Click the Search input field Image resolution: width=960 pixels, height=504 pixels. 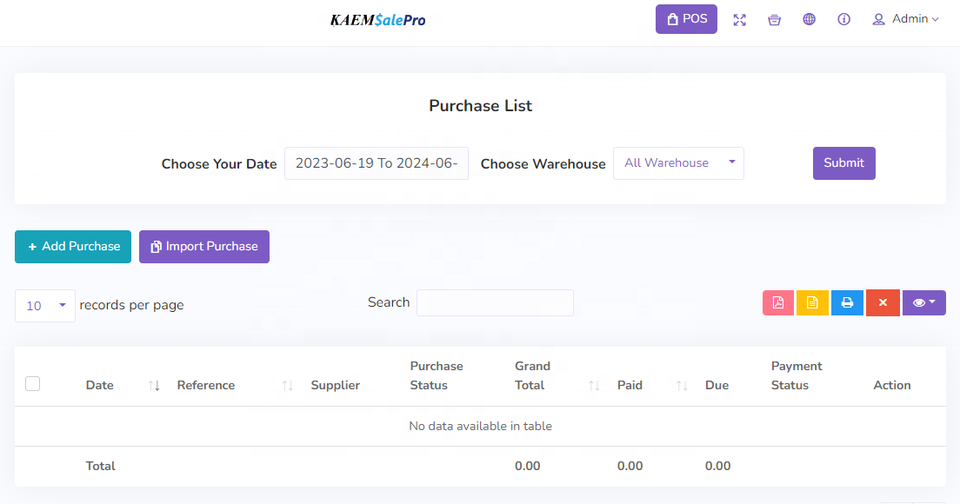point(495,303)
